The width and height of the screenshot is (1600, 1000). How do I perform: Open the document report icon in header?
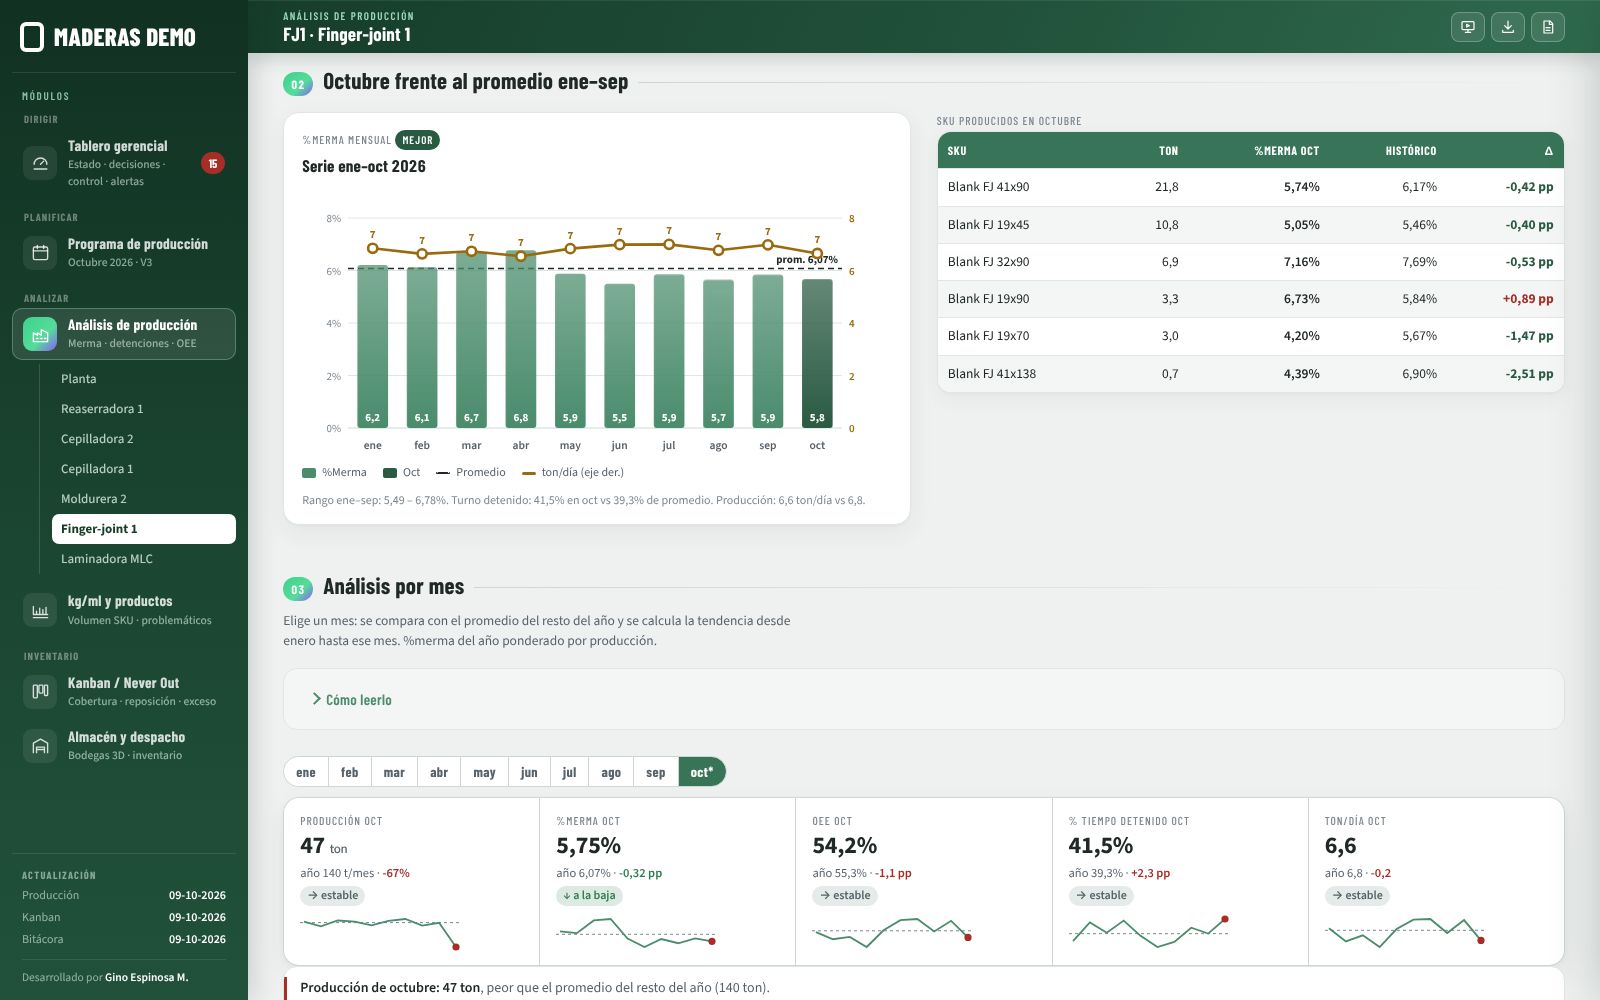click(x=1548, y=27)
